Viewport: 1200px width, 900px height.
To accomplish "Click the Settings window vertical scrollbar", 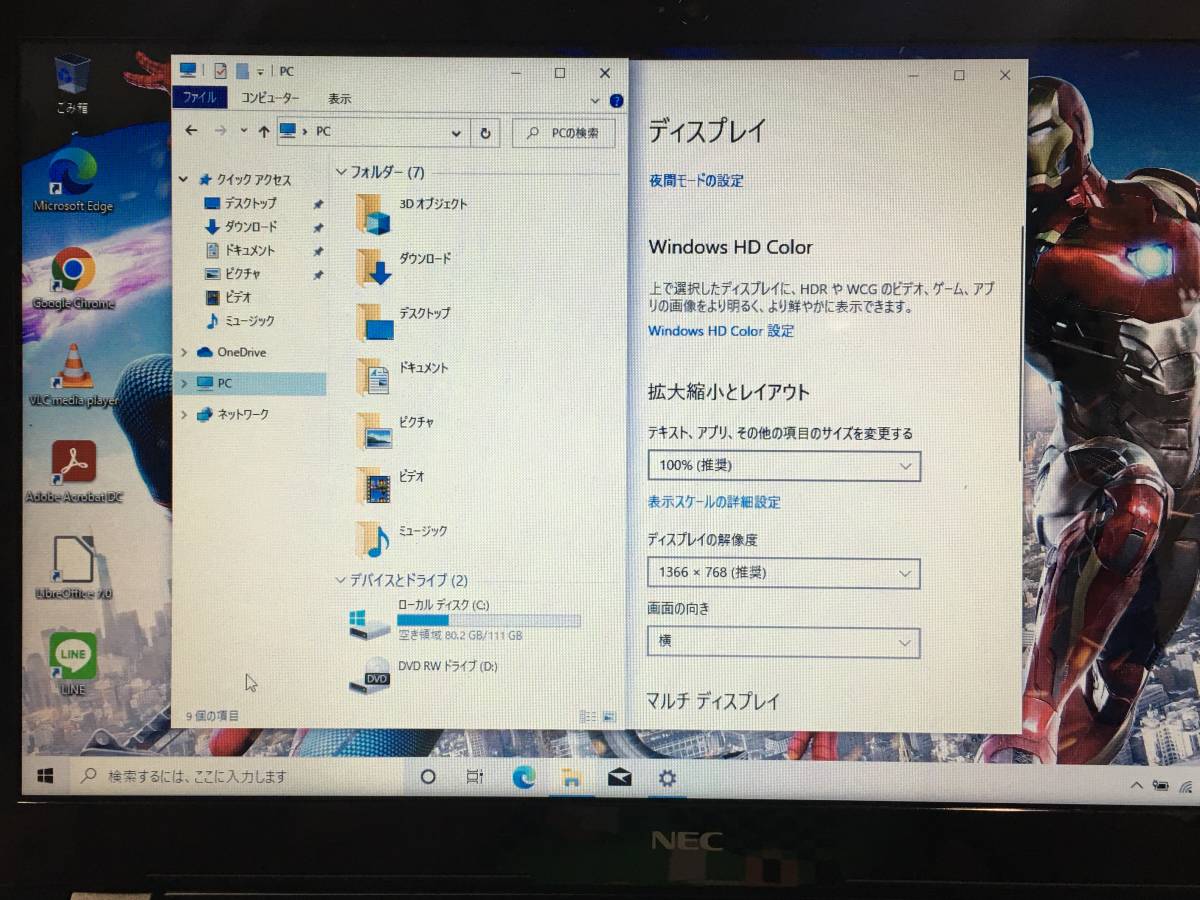I will coord(1021,343).
